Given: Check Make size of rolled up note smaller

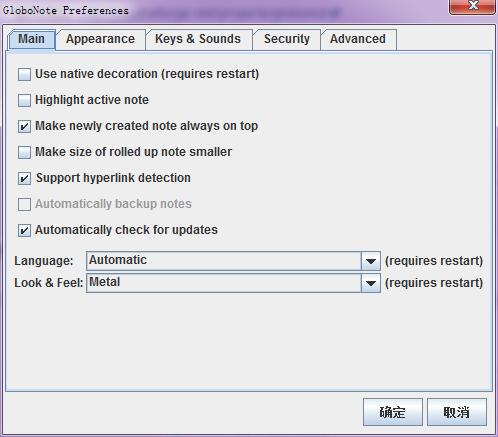Looking at the screenshot, I should [x=24, y=152].
